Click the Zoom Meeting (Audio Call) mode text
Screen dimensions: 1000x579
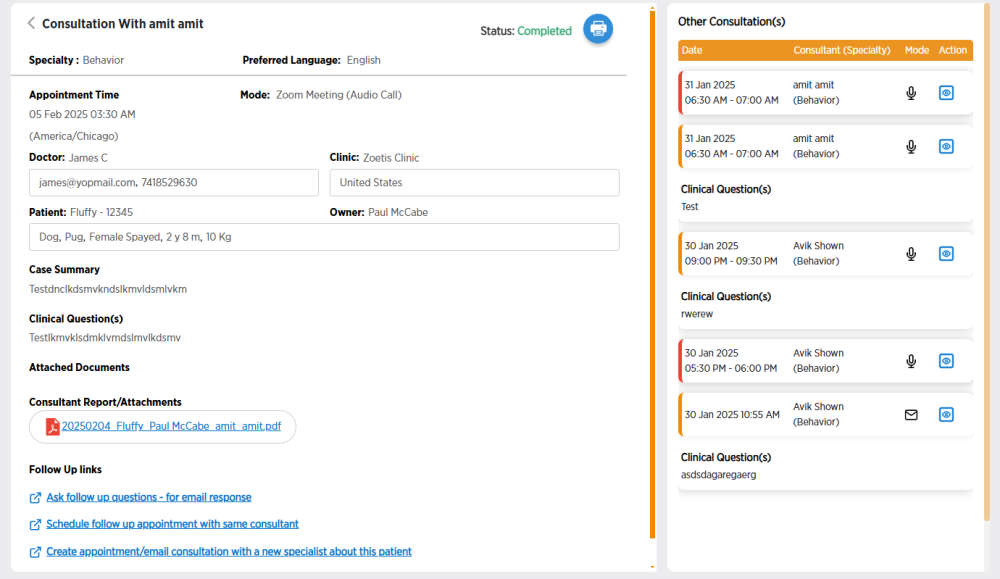click(339, 94)
